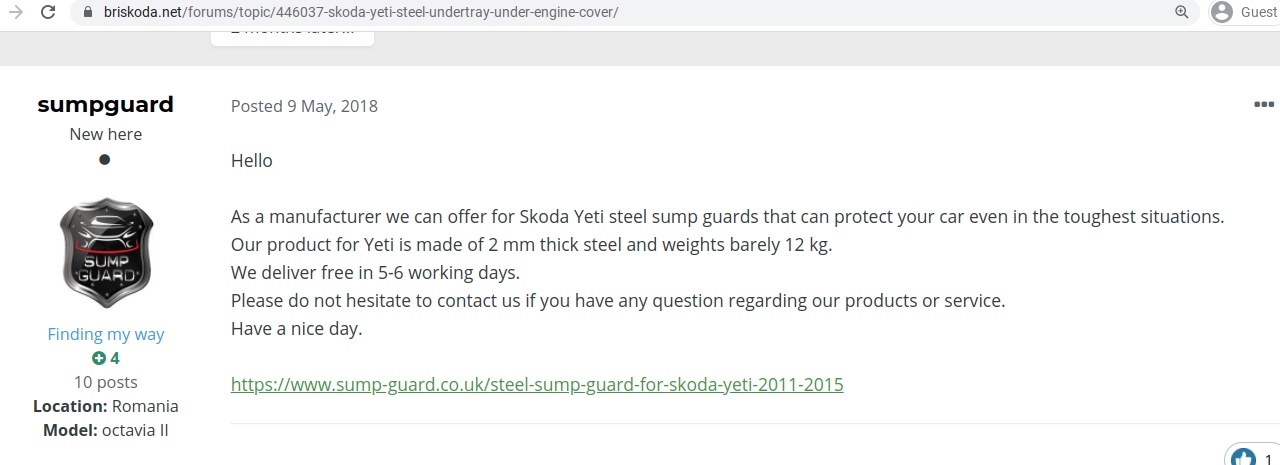The image size is (1280, 465).
Task: Open the three-dot post options menu
Action: coord(1264,104)
